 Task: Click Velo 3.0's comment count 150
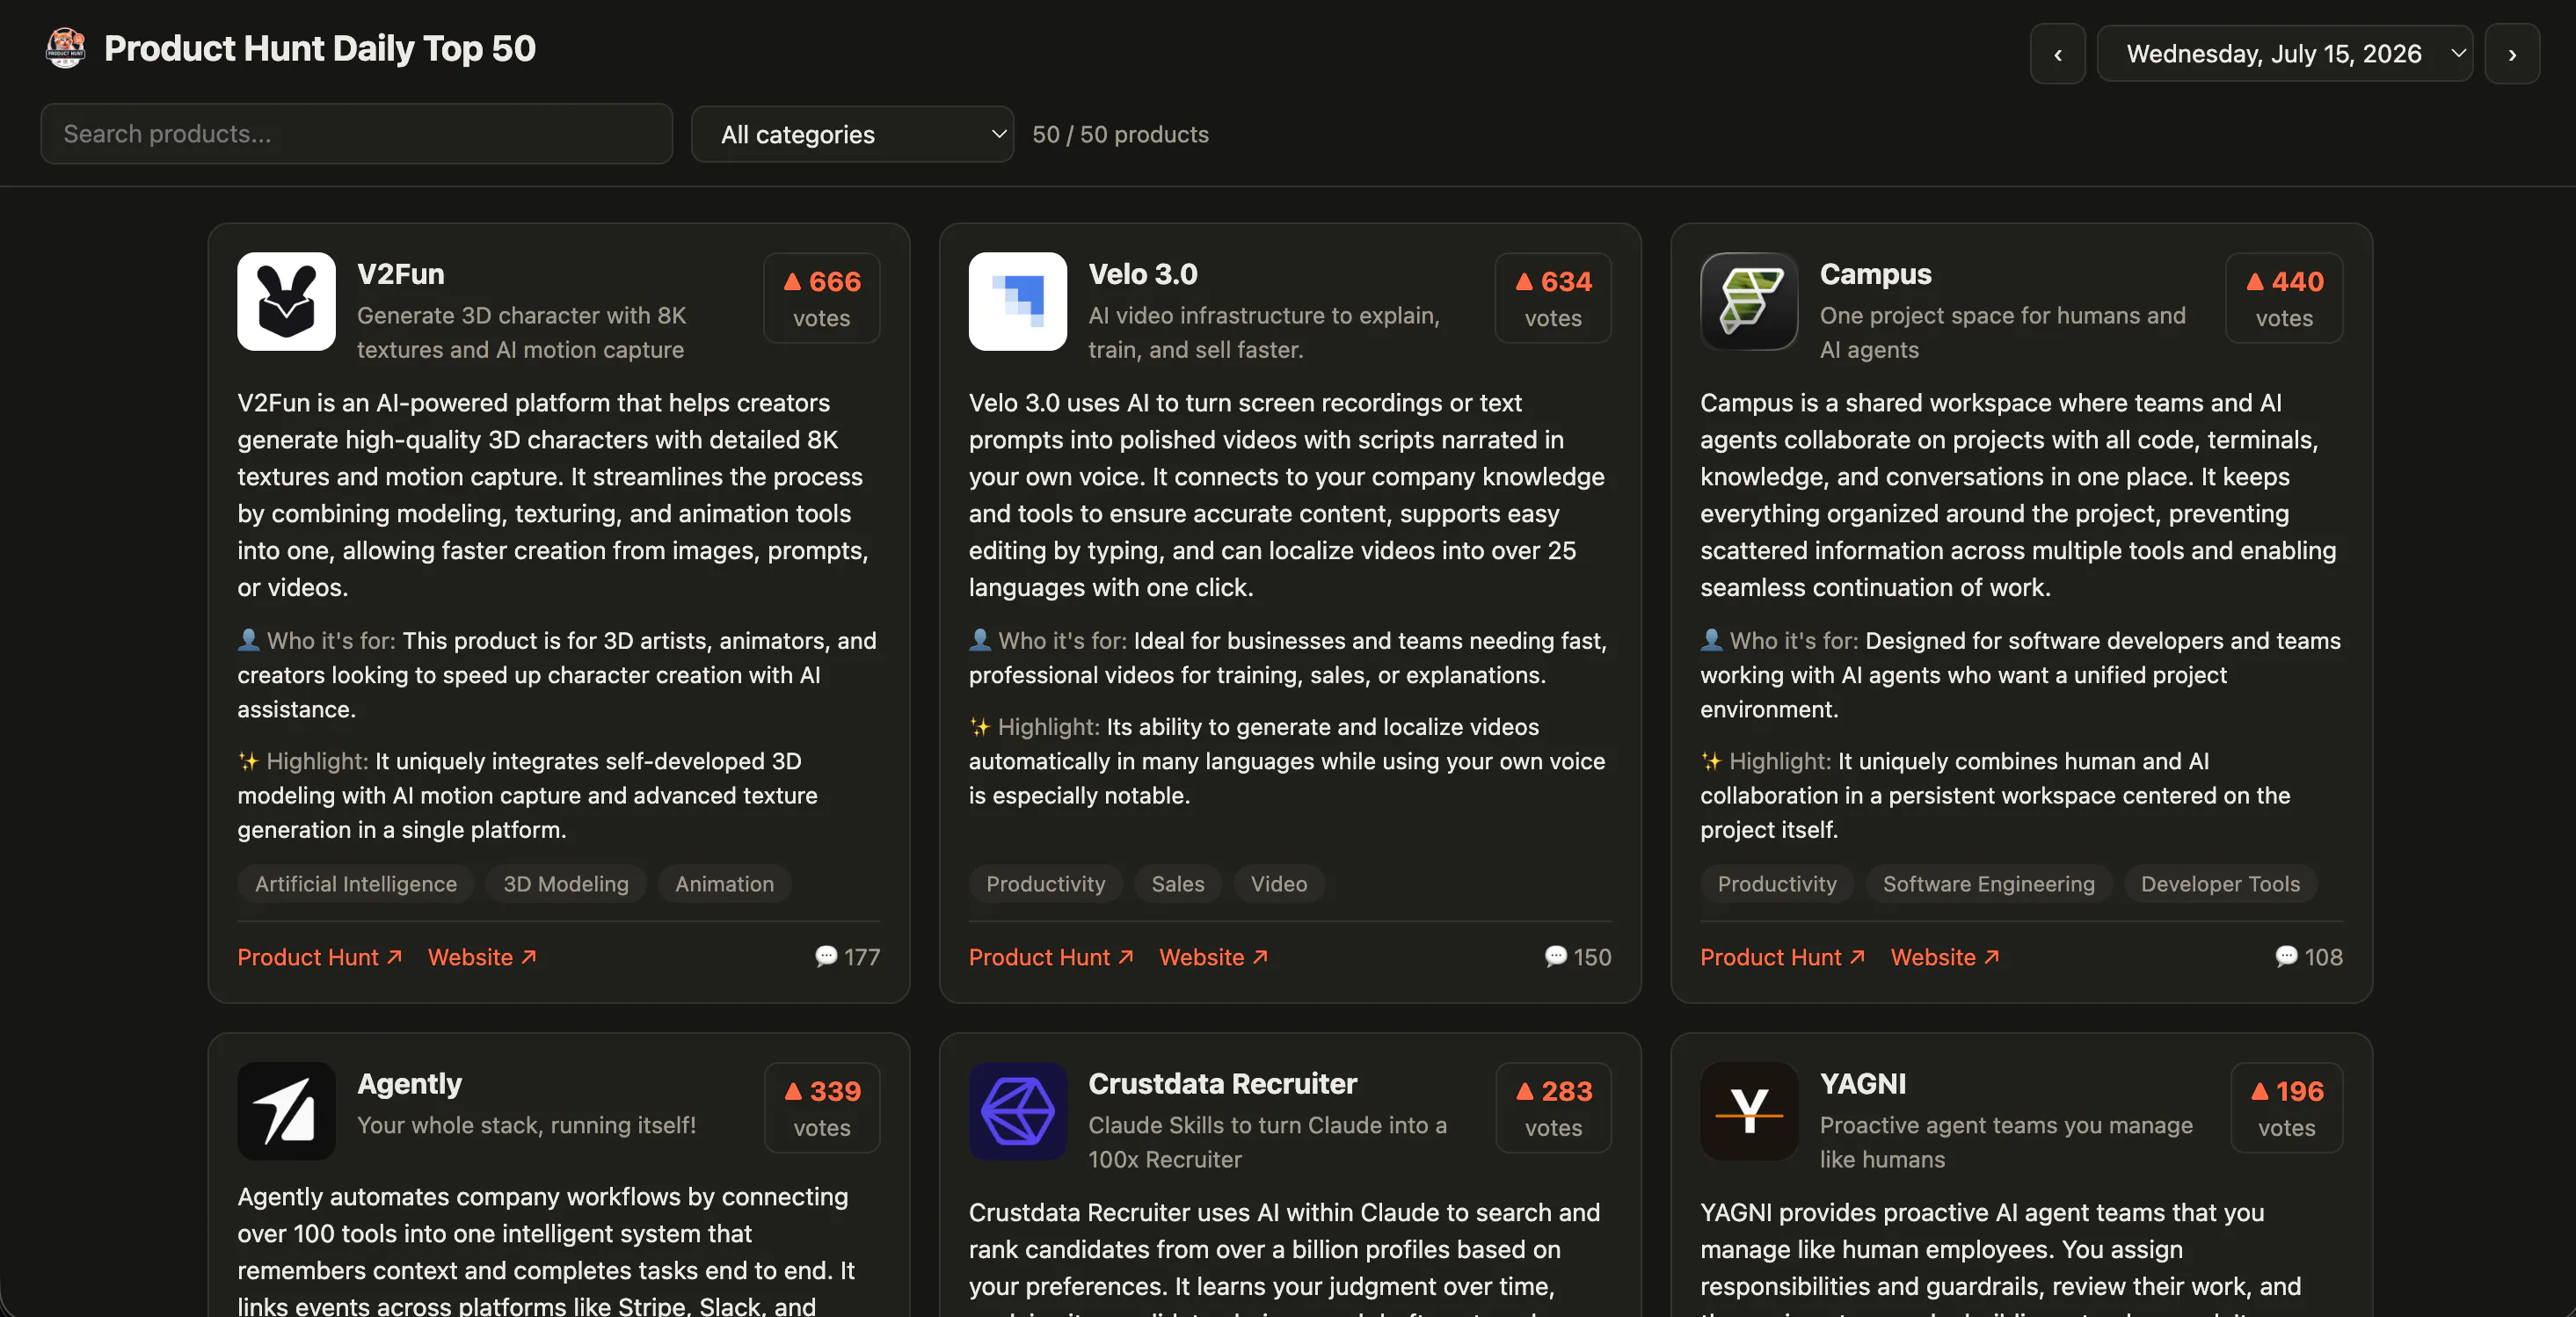(1578, 957)
